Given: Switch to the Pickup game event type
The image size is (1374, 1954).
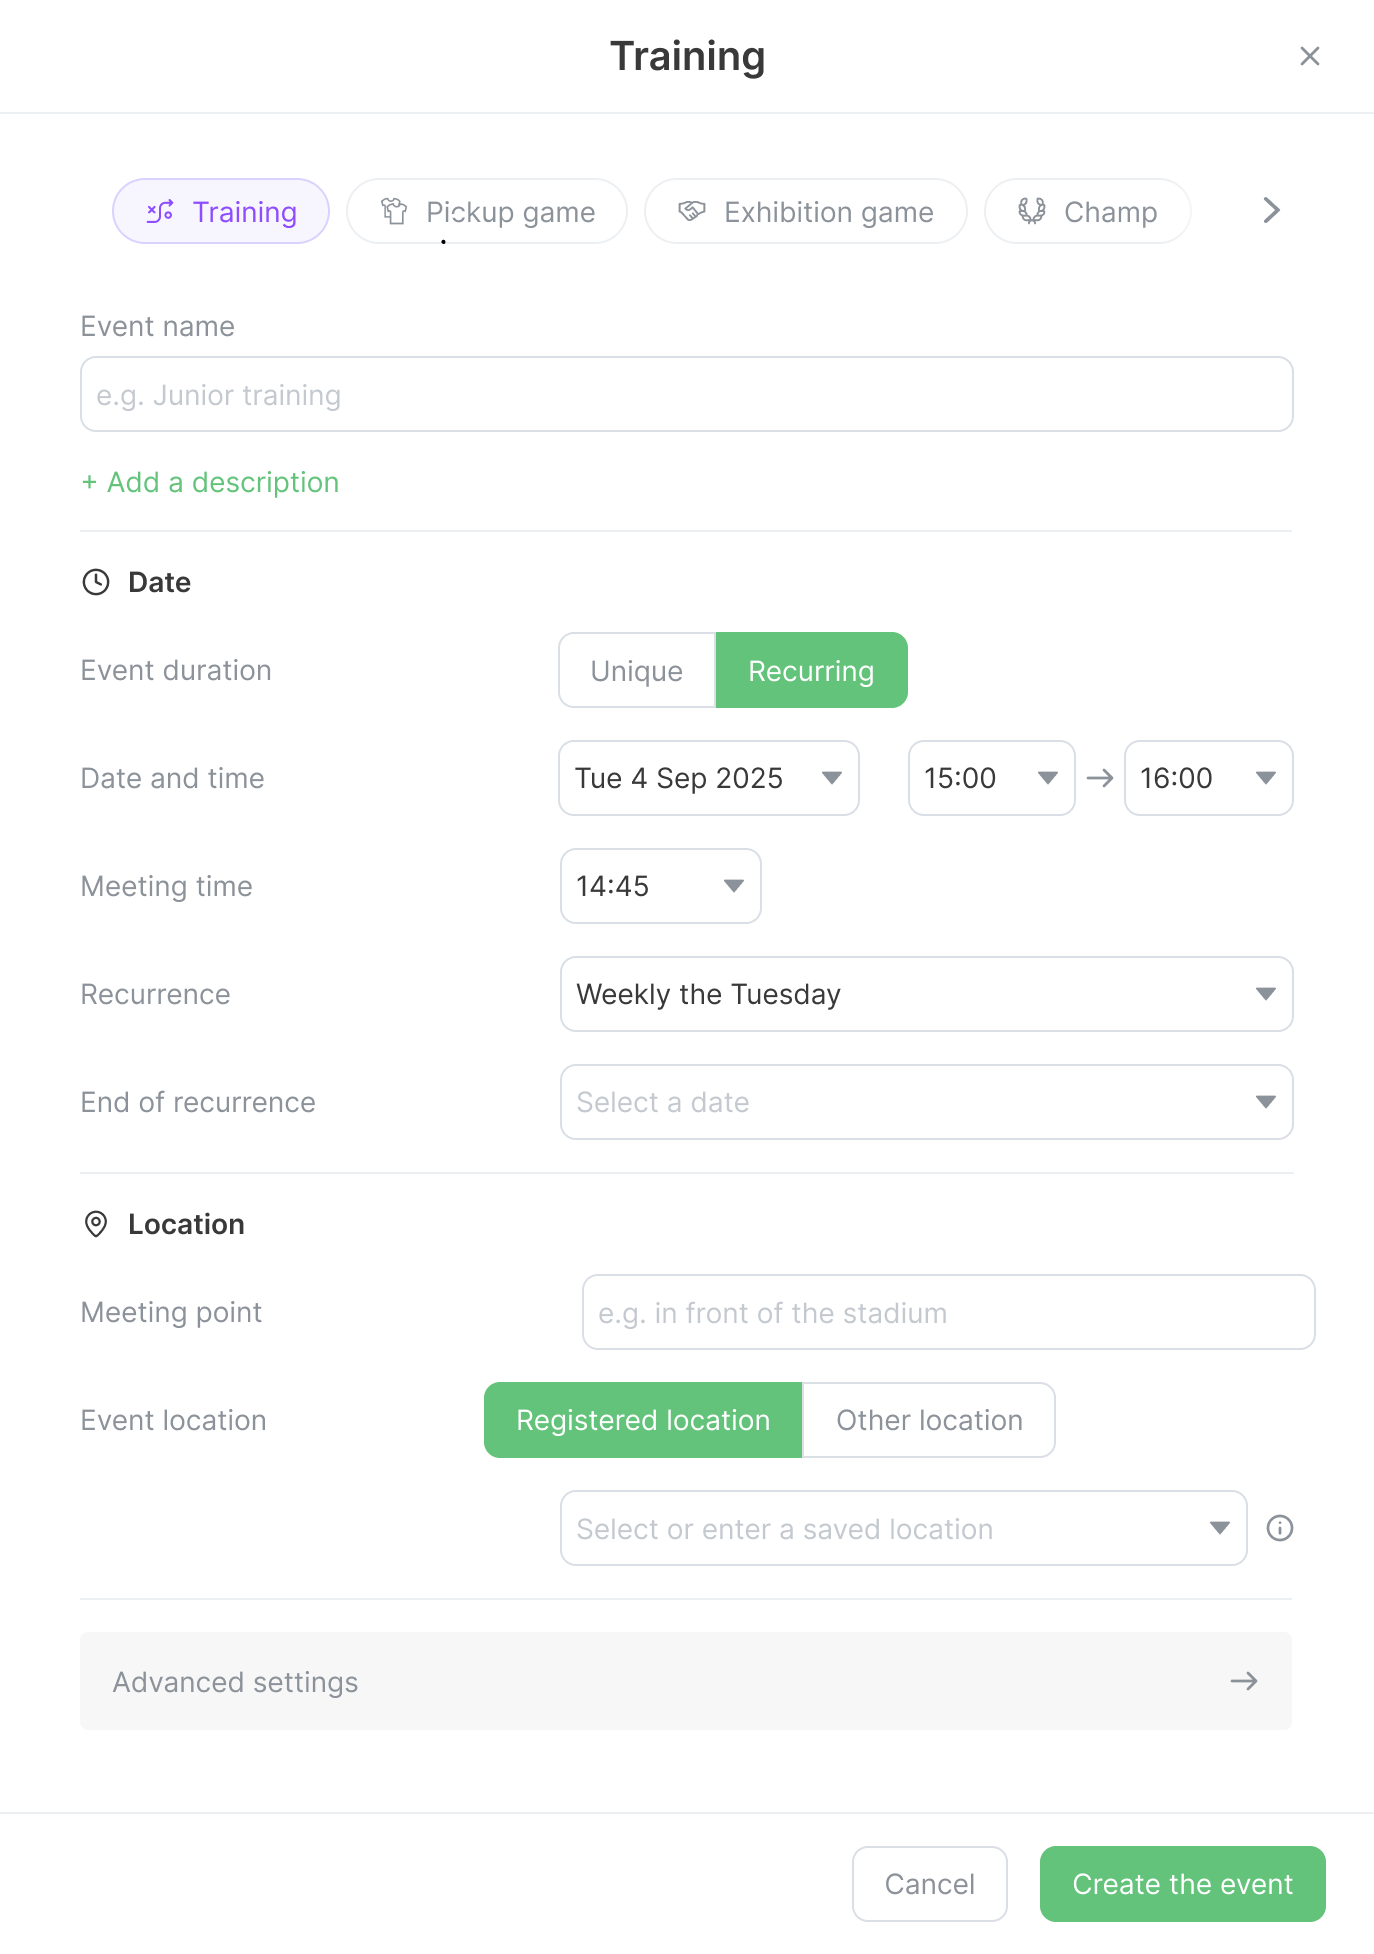Looking at the screenshot, I should tap(487, 211).
